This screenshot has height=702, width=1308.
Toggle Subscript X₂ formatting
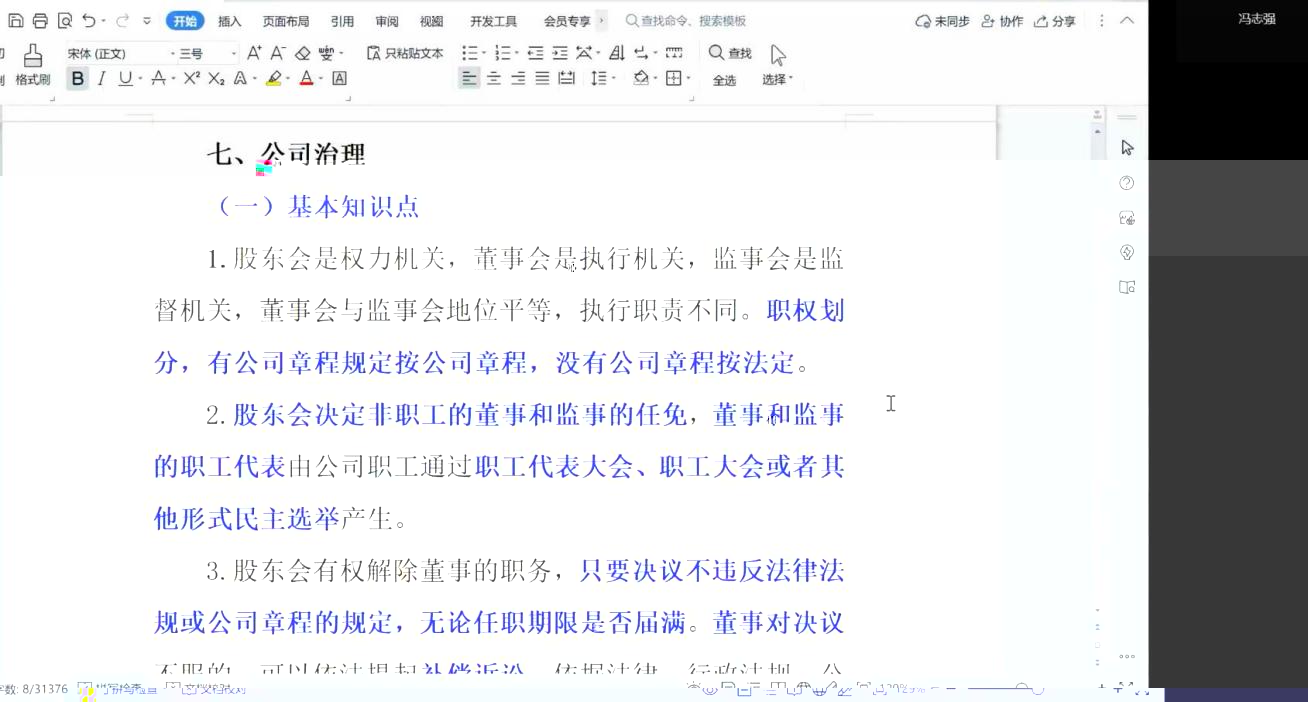216,79
